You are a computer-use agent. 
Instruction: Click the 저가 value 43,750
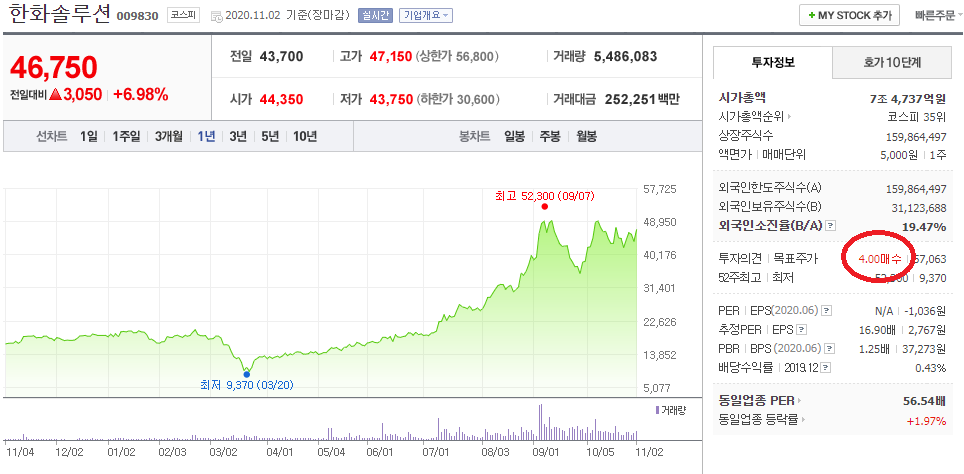click(391, 99)
